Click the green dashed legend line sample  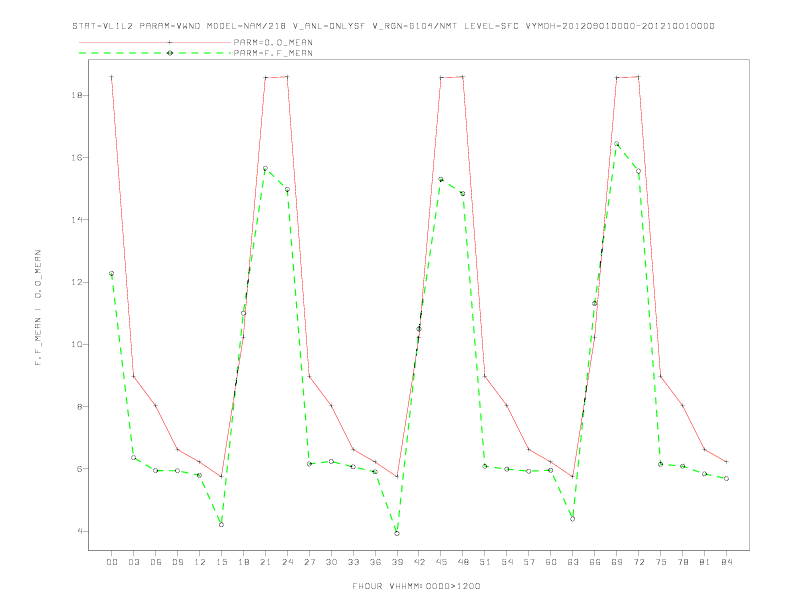[155, 53]
